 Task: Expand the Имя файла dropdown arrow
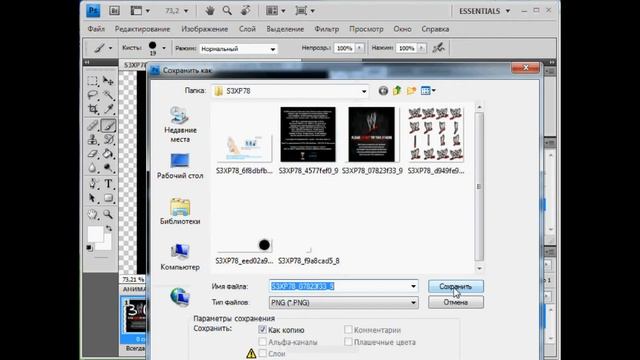[x=413, y=287]
